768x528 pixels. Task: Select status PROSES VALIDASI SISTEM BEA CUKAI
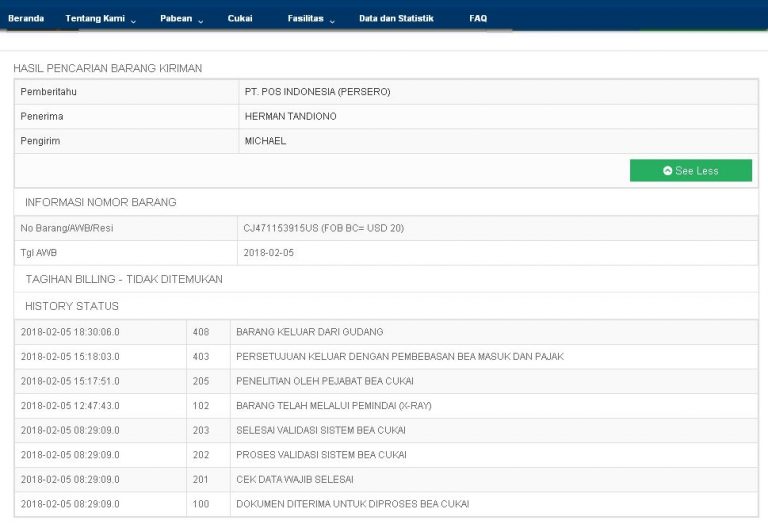[x=321, y=455]
